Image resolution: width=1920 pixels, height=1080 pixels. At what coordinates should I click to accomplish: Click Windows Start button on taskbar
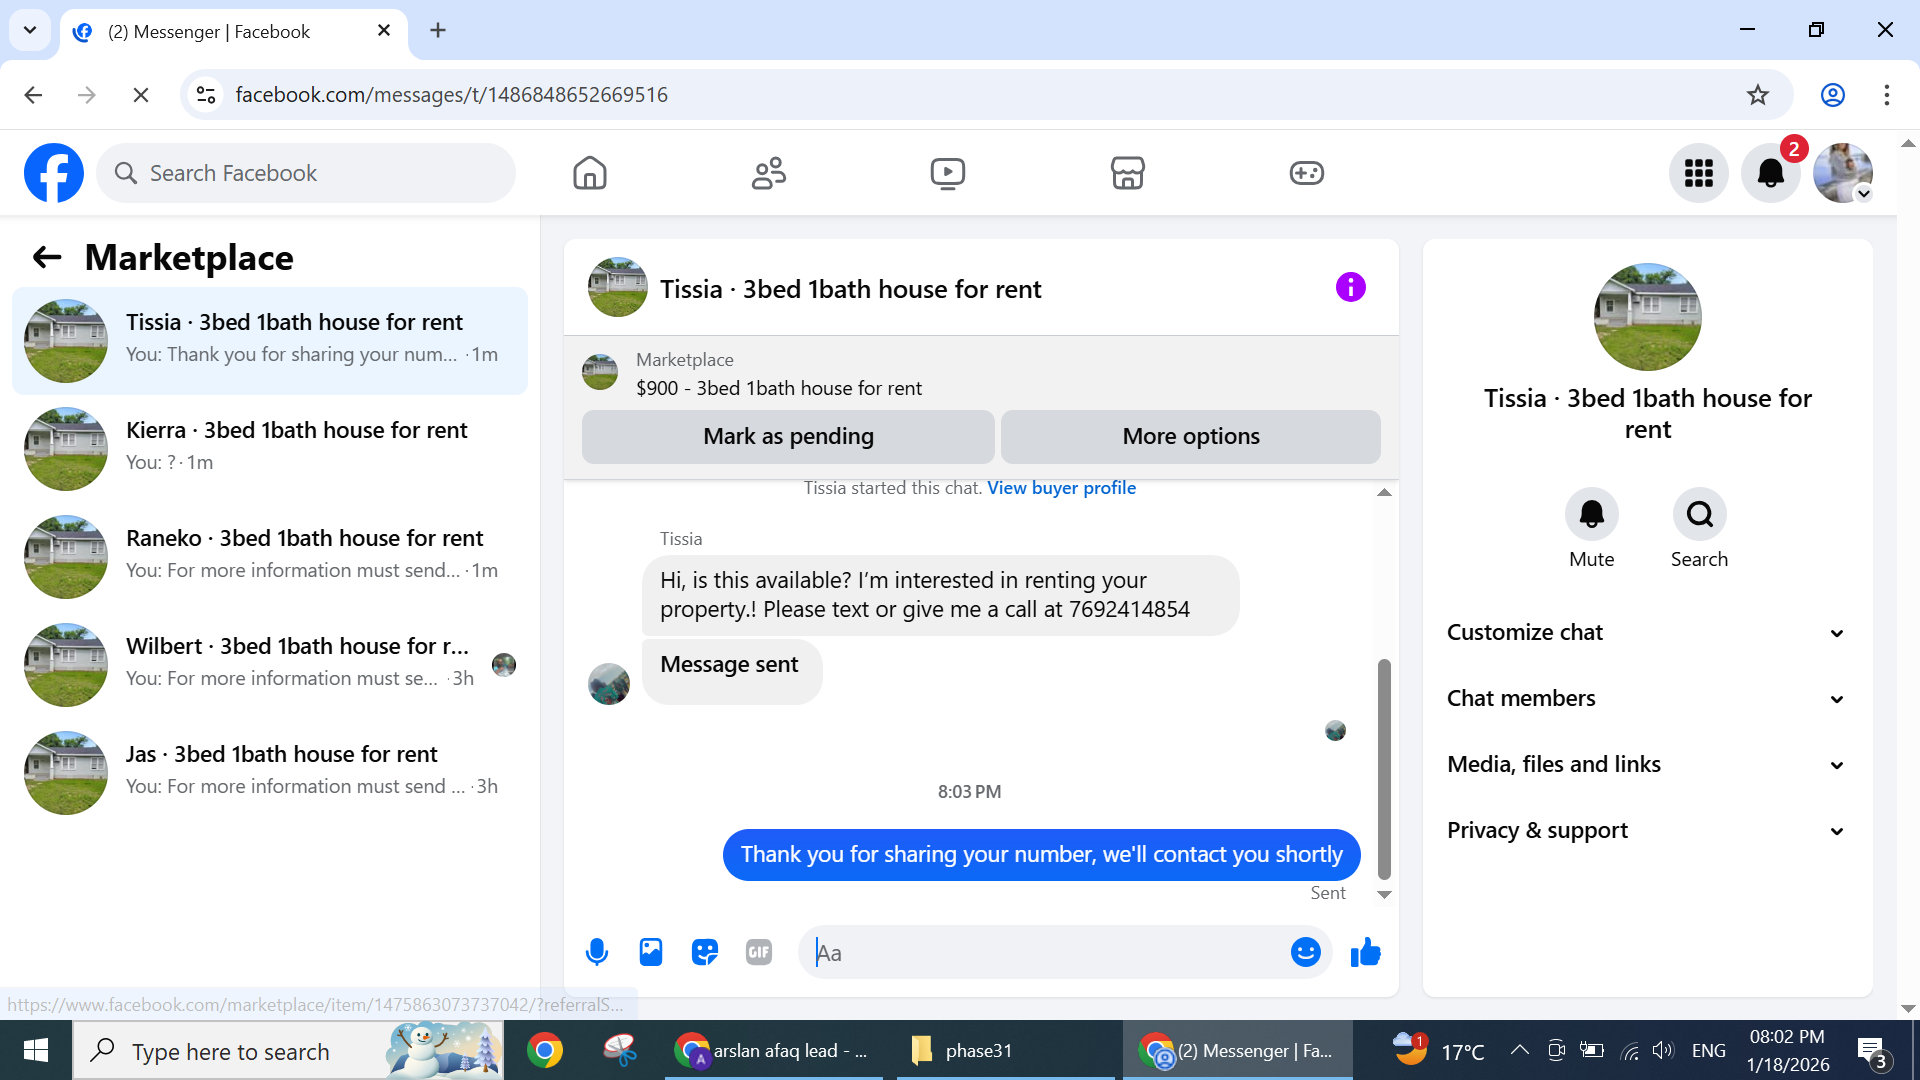(36, 1050)
